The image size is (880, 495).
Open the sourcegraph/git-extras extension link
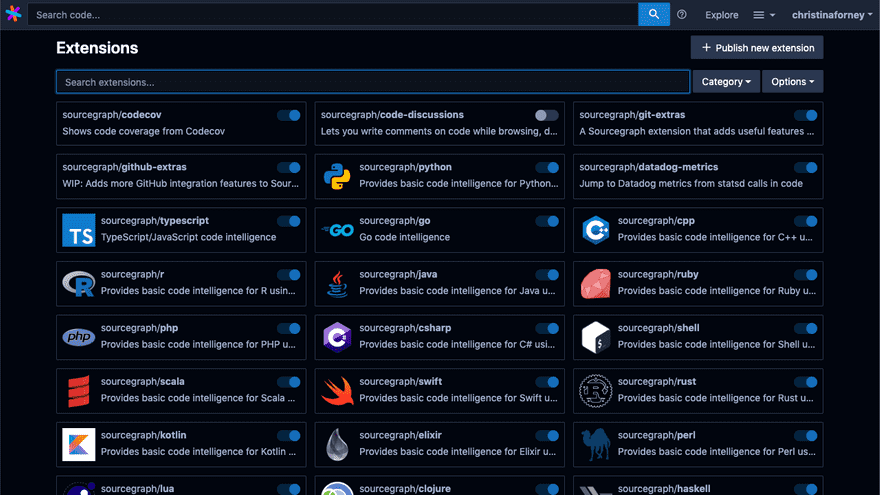click(x=632, y=114)
